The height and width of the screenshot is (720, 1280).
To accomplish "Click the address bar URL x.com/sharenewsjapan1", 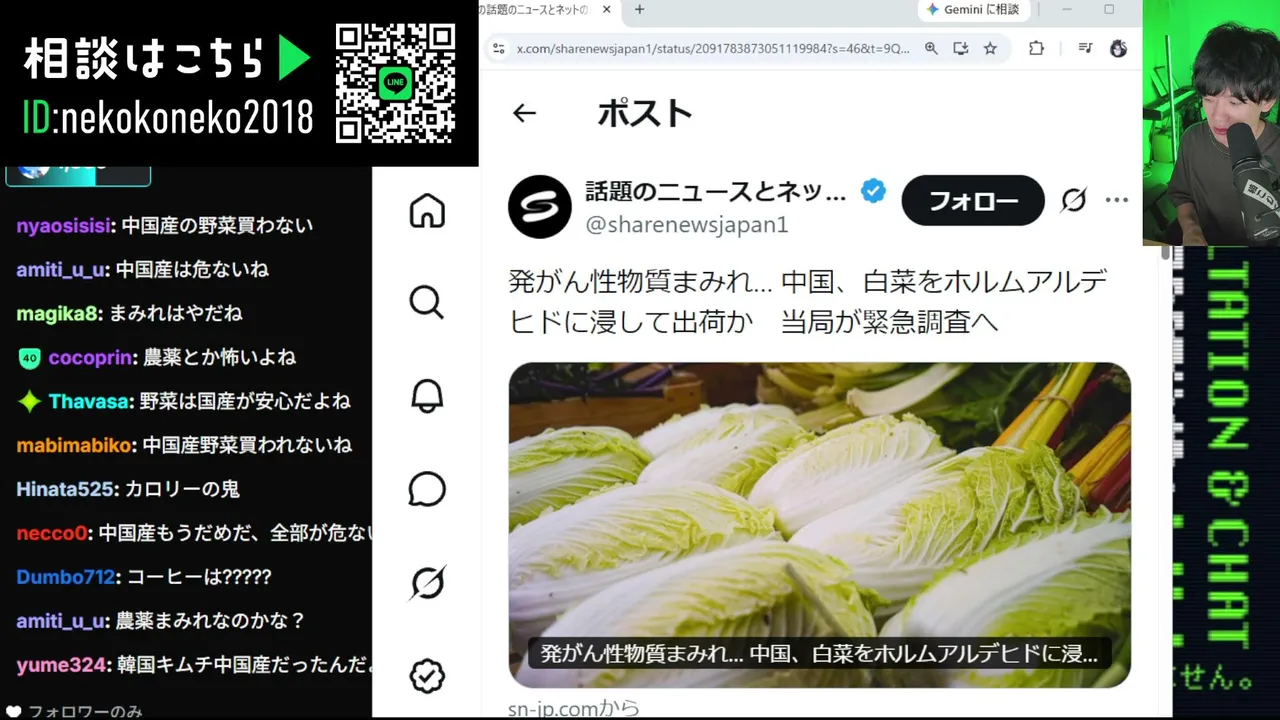I will [x=713, y=48].
